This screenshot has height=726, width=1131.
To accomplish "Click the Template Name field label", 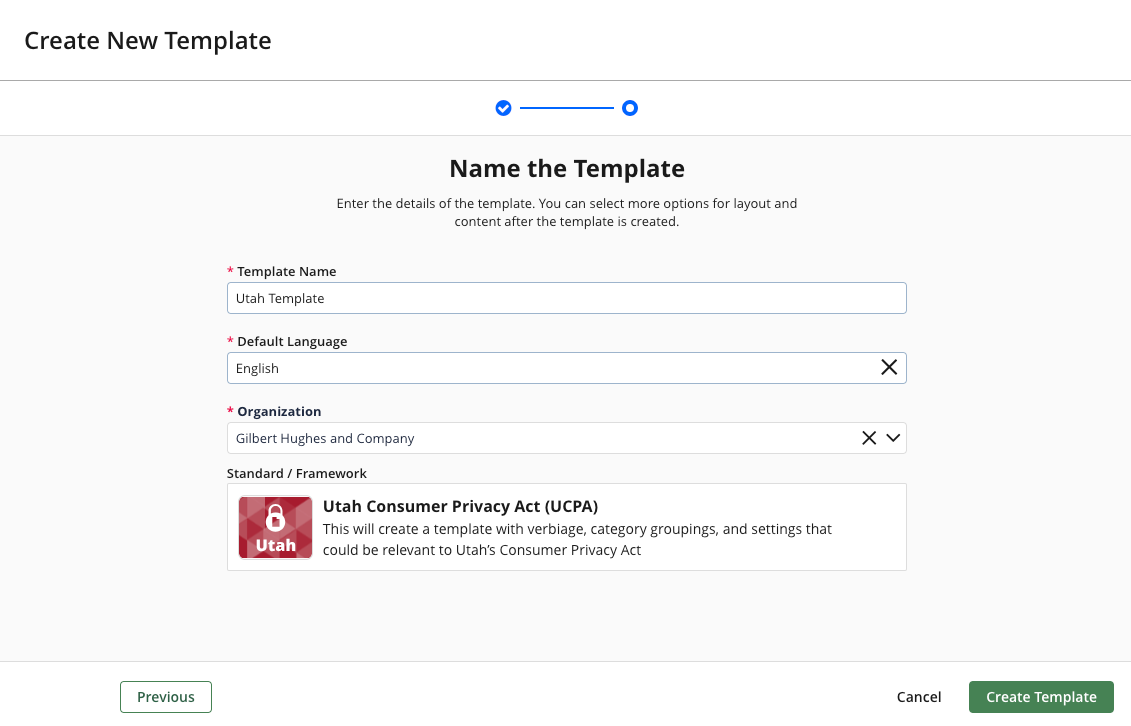I will tap(286, 271).
